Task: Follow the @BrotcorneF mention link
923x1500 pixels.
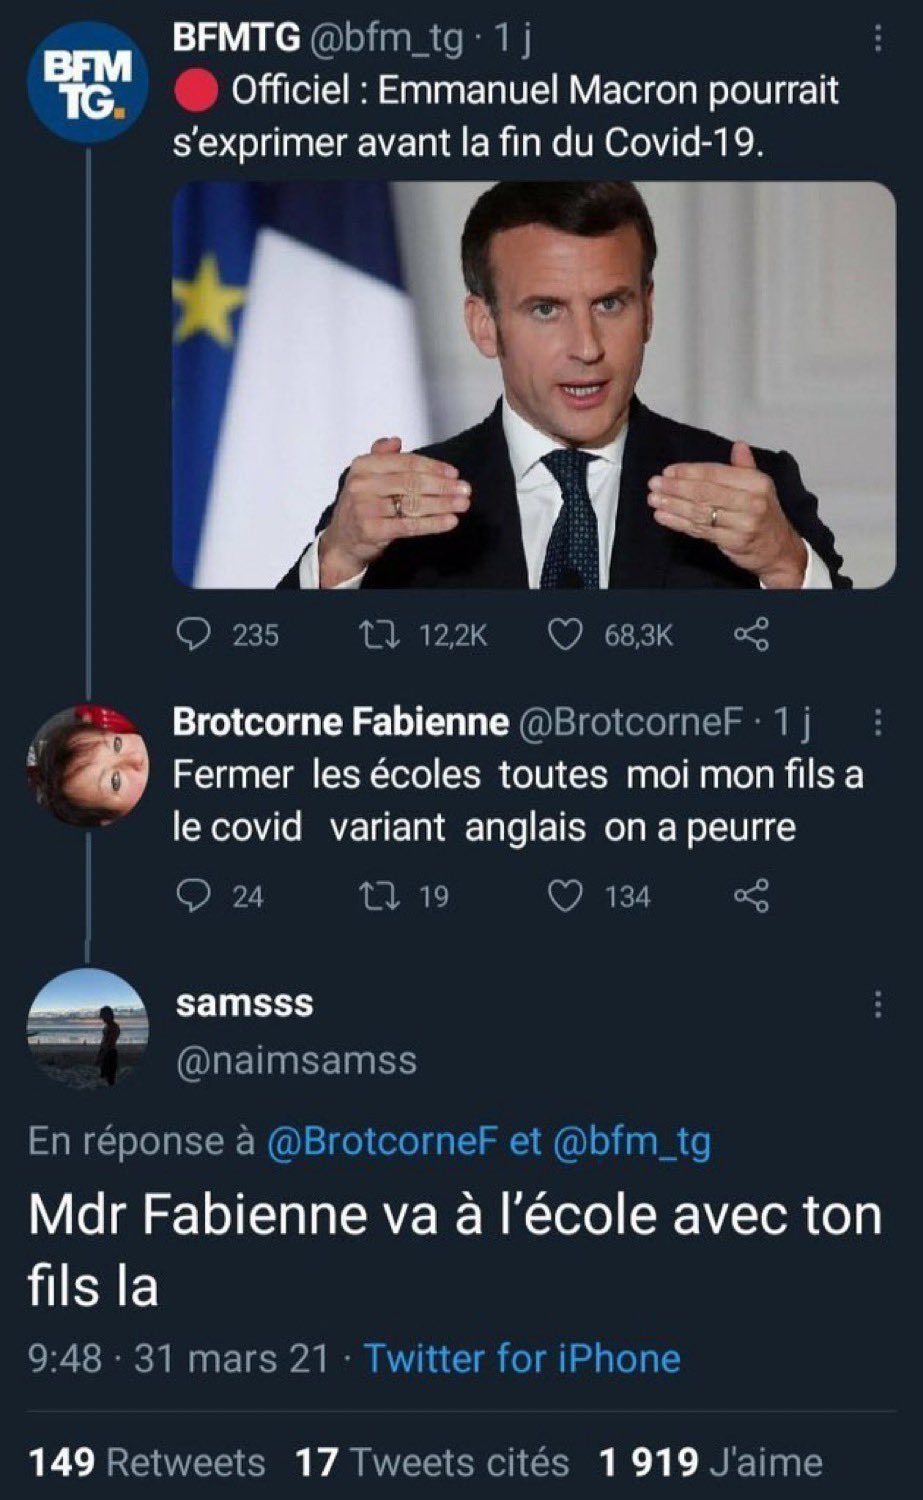Action: [x=383, y=1141]
